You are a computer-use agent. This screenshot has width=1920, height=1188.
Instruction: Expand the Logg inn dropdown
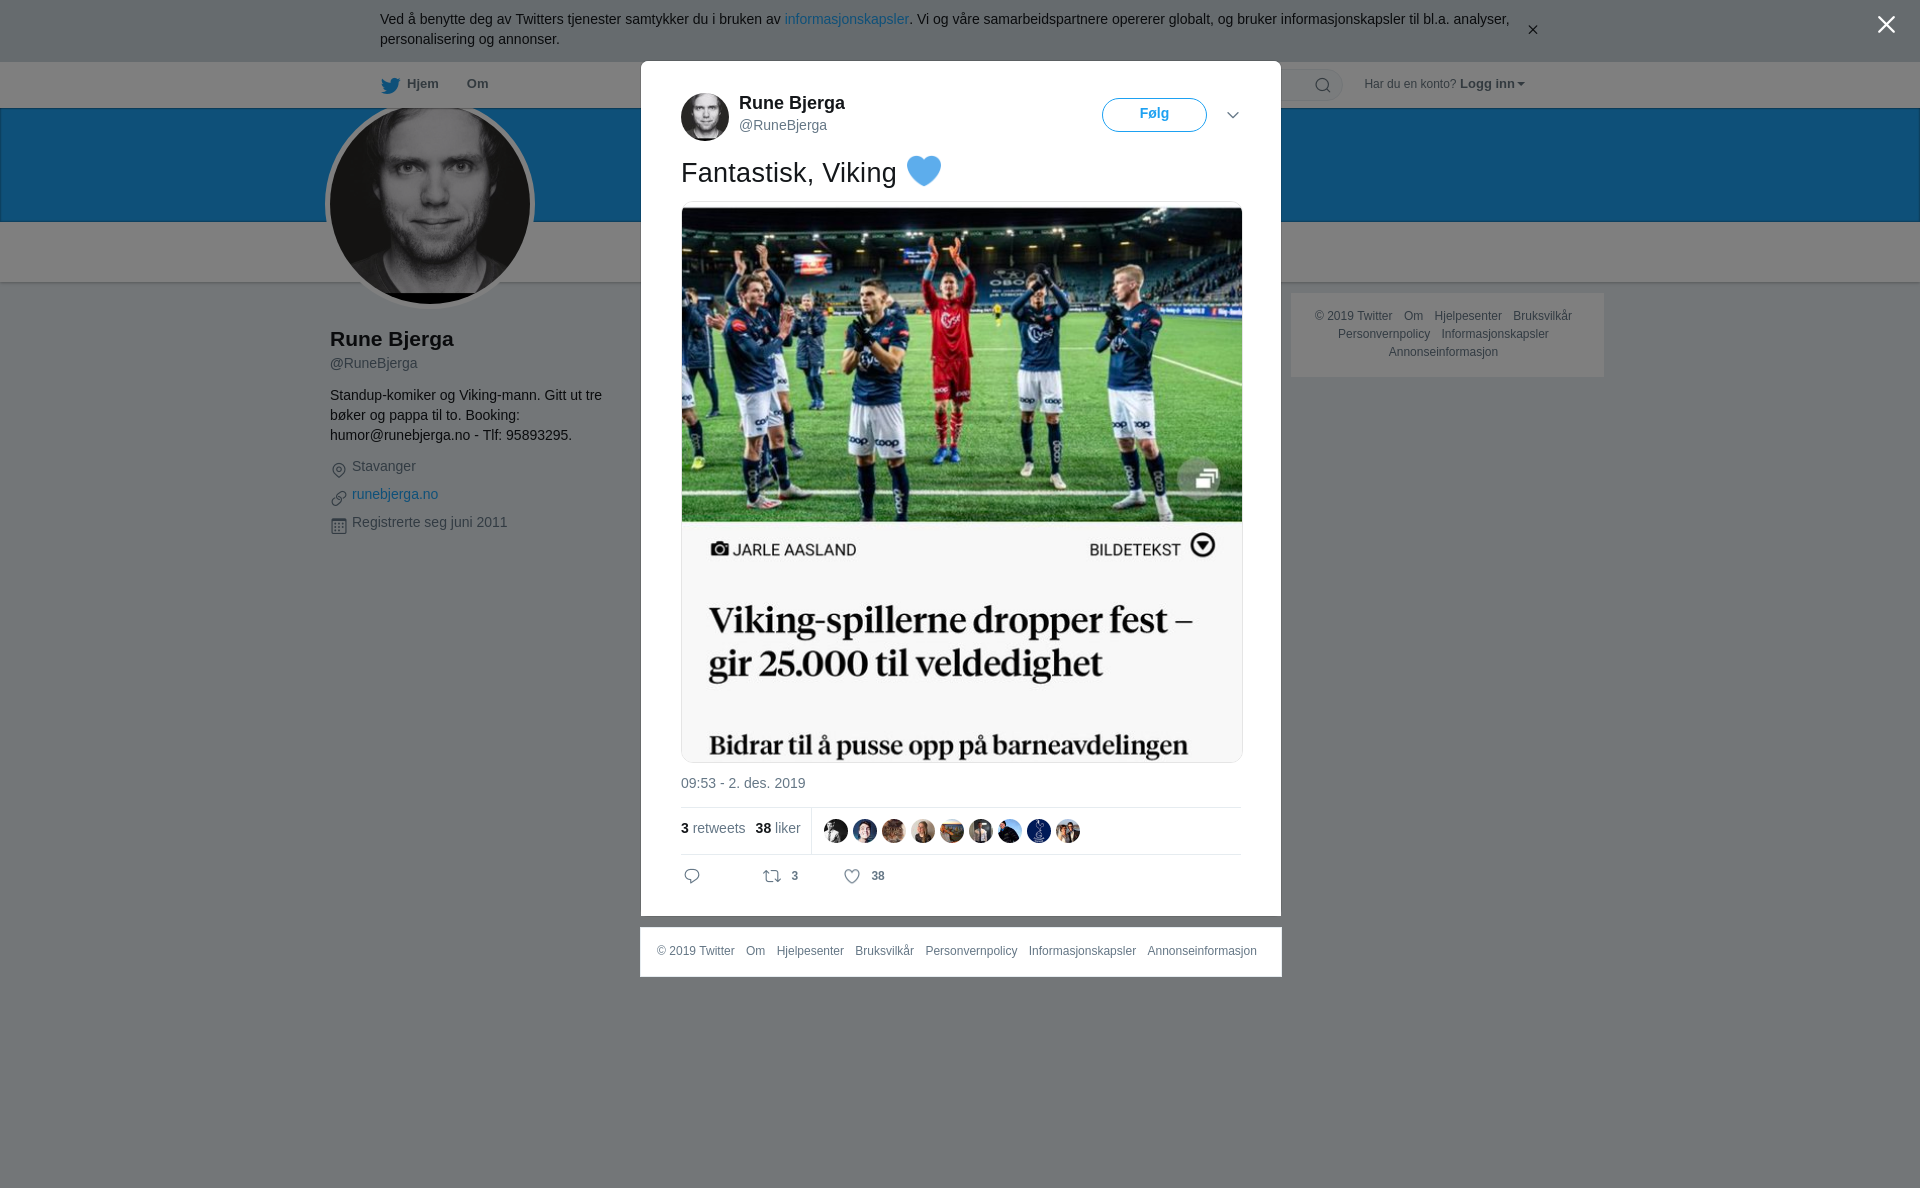click(x=1492, y=84)
